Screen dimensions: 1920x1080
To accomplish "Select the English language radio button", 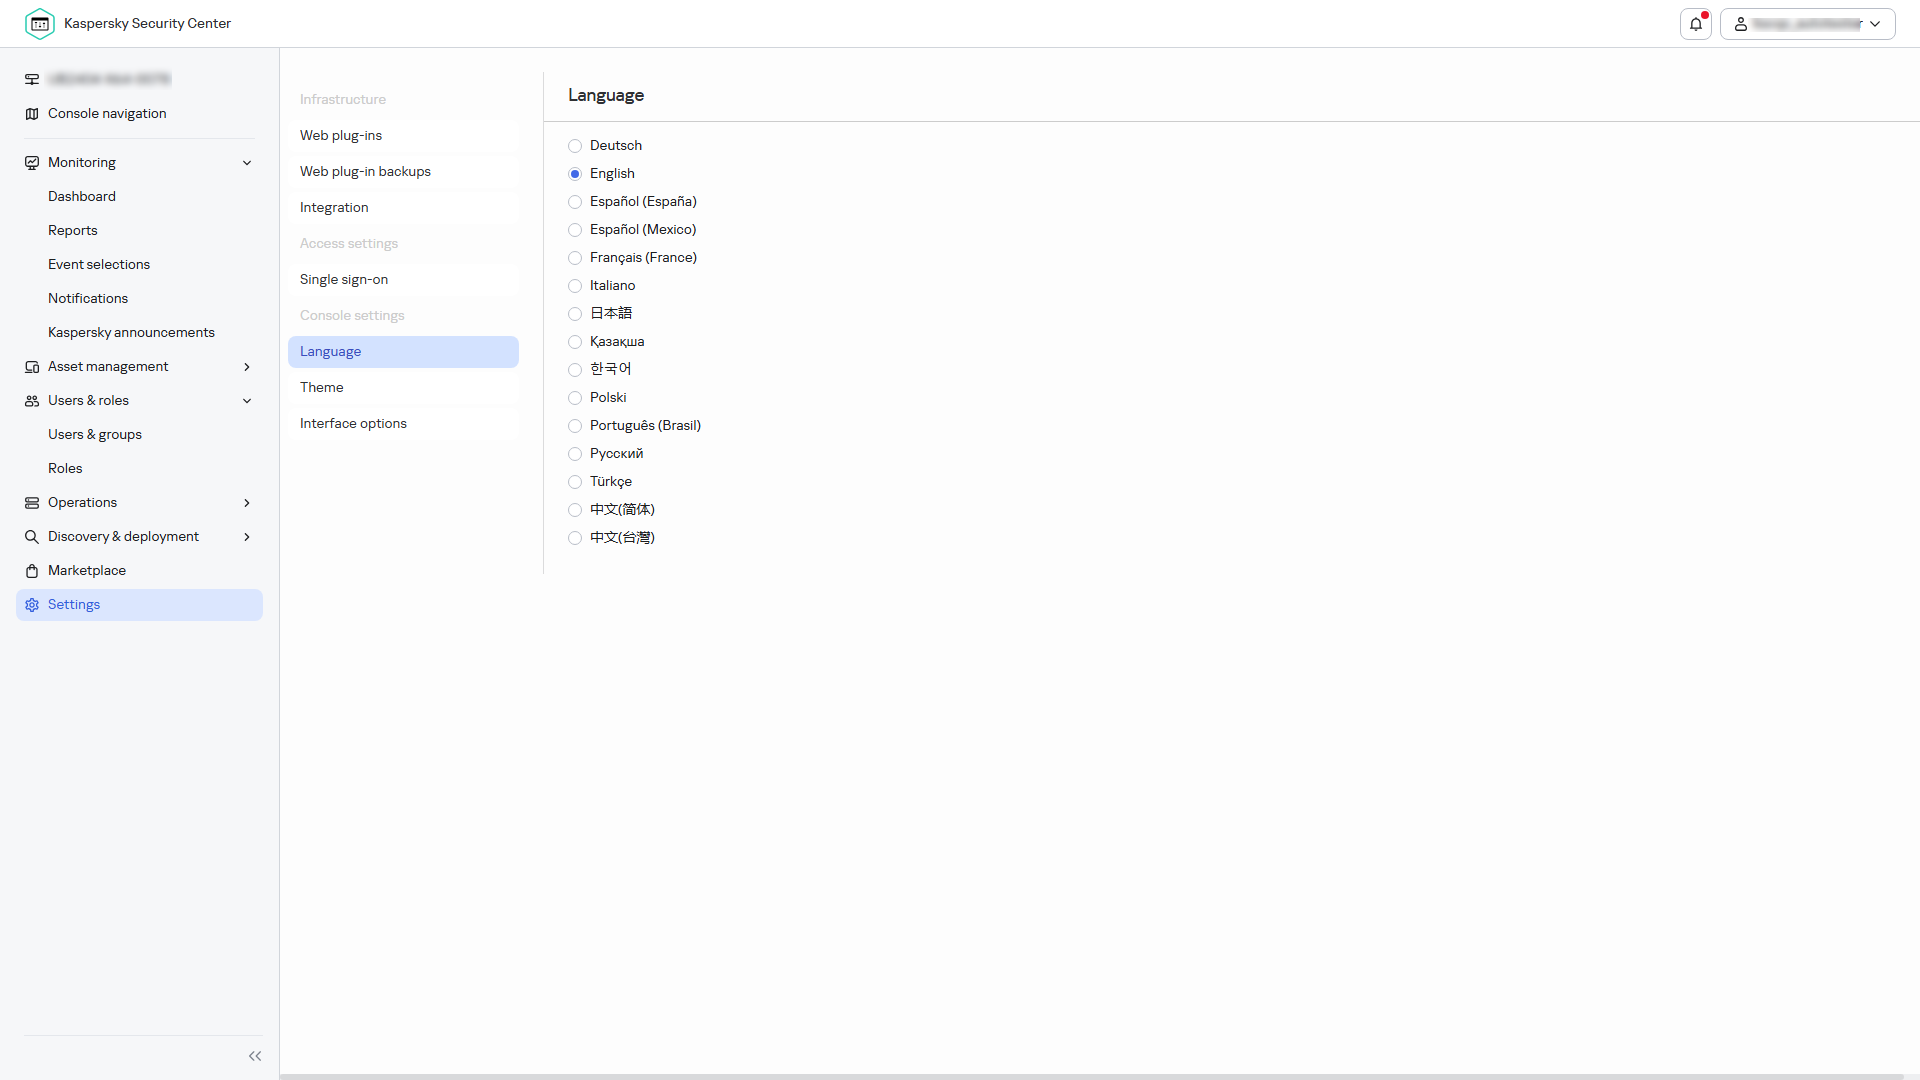I will [575, 174].
